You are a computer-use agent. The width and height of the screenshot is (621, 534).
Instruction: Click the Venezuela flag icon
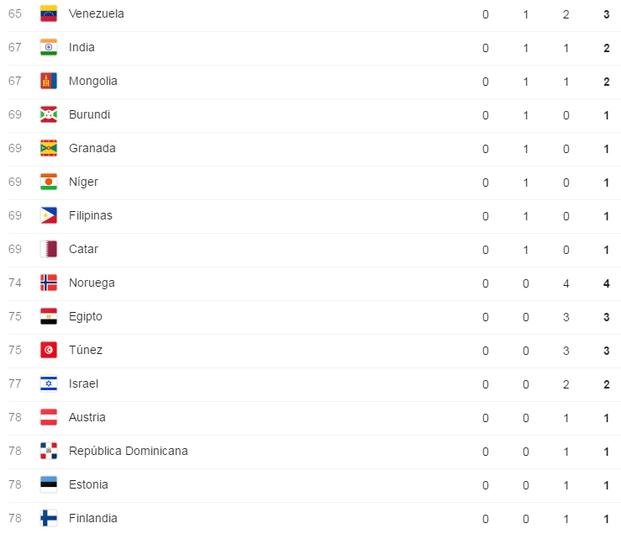point(49,14)
